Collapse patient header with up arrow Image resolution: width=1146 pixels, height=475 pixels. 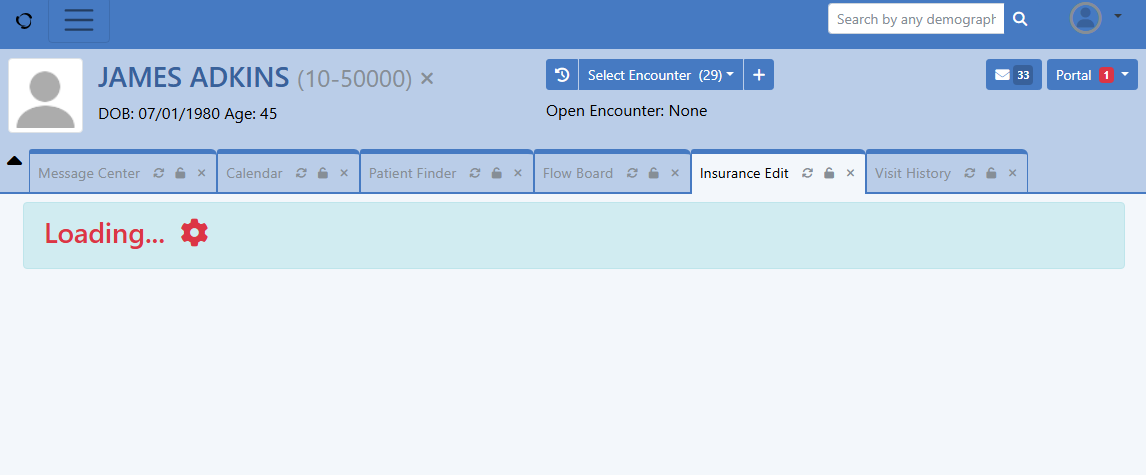tap(15, 160)
